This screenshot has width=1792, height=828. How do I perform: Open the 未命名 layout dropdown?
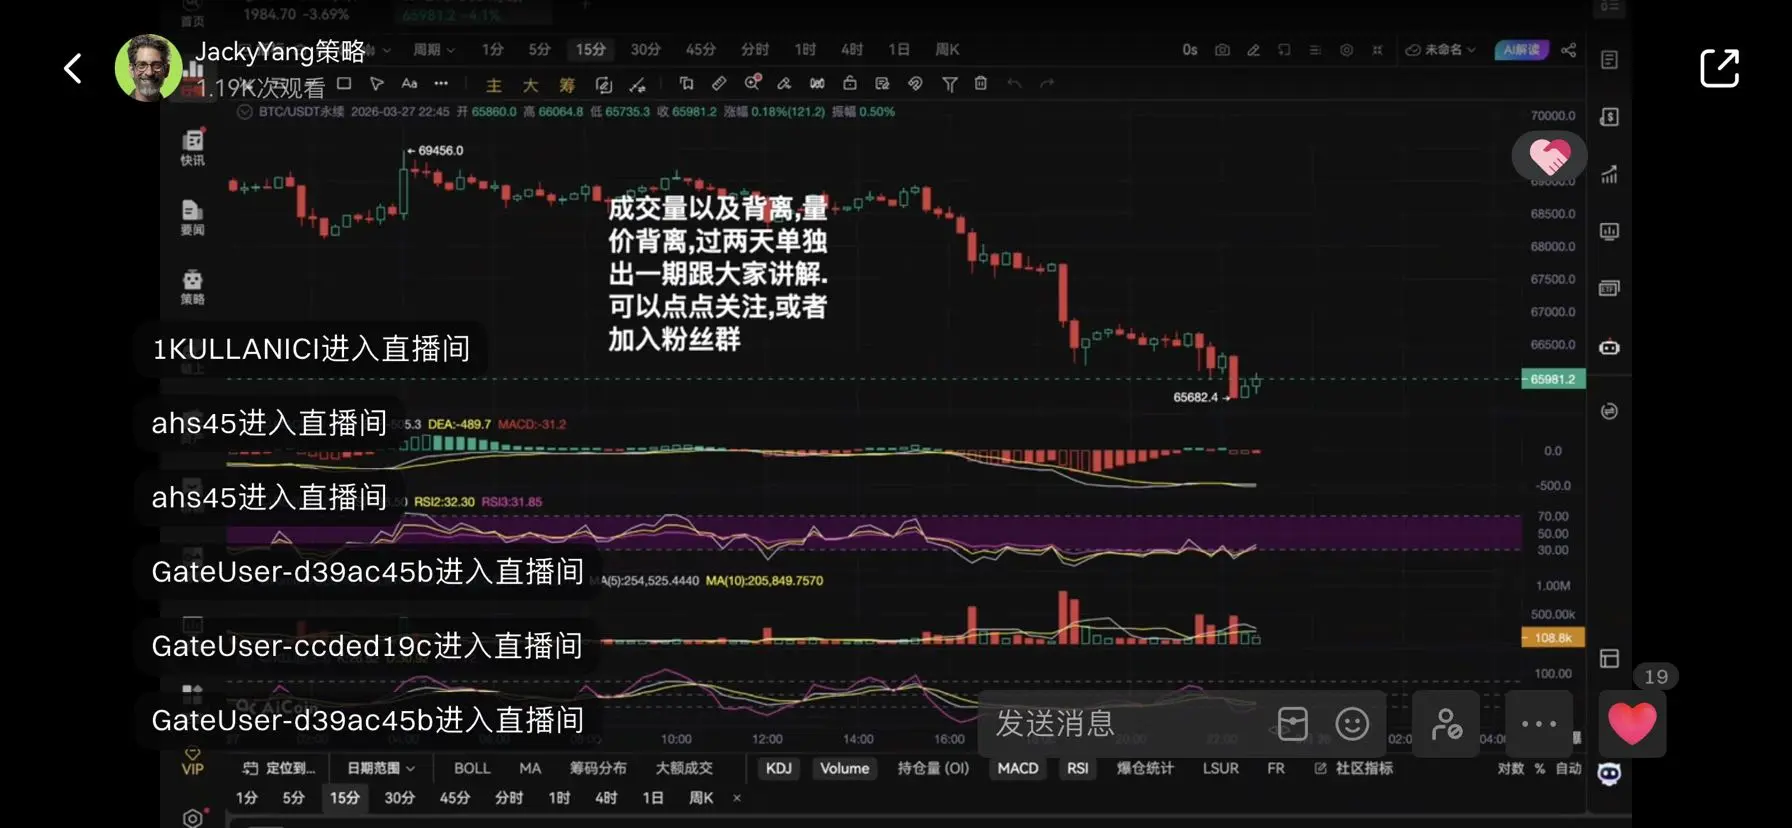tap(1441, 49)
